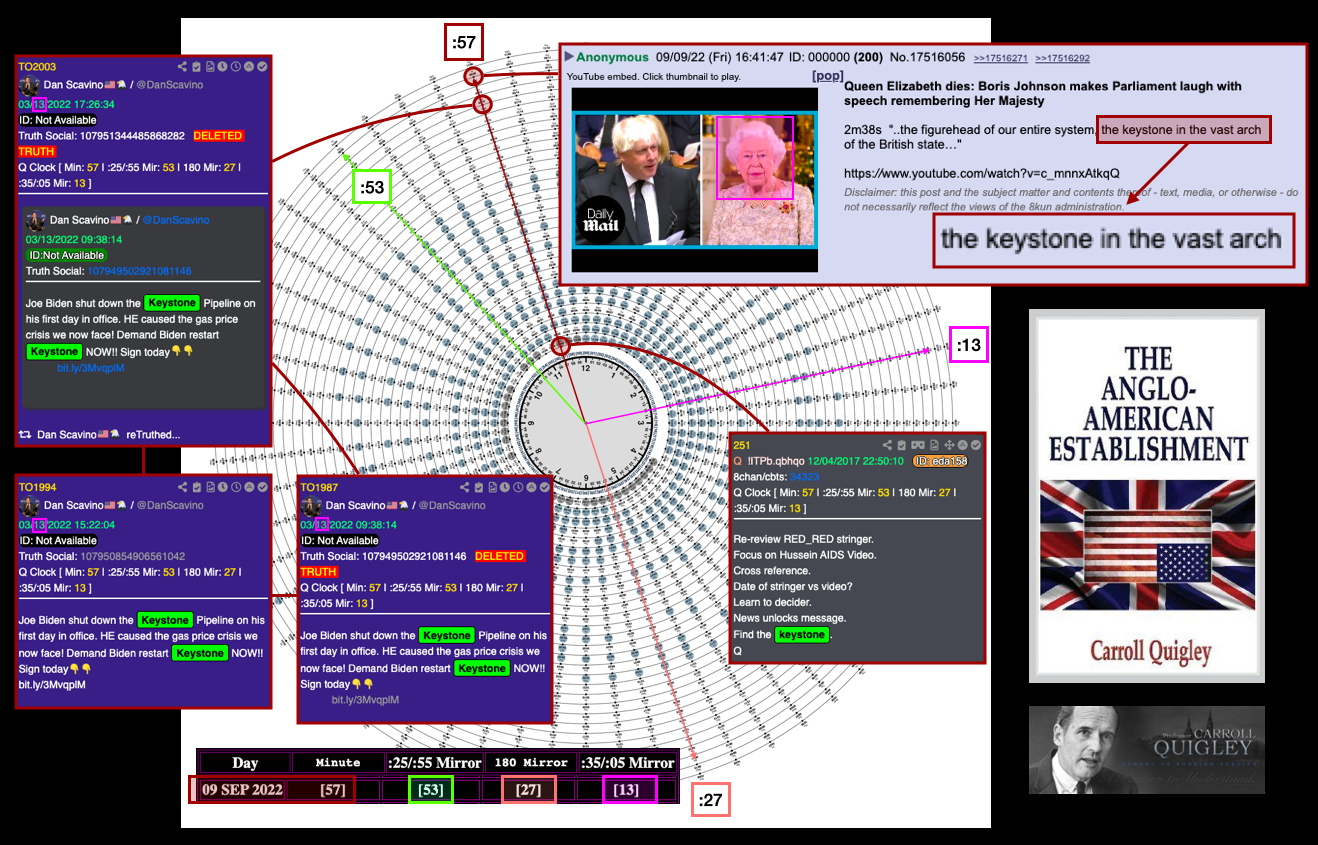Click post ID 'TO1994'

tap(37, 487)
